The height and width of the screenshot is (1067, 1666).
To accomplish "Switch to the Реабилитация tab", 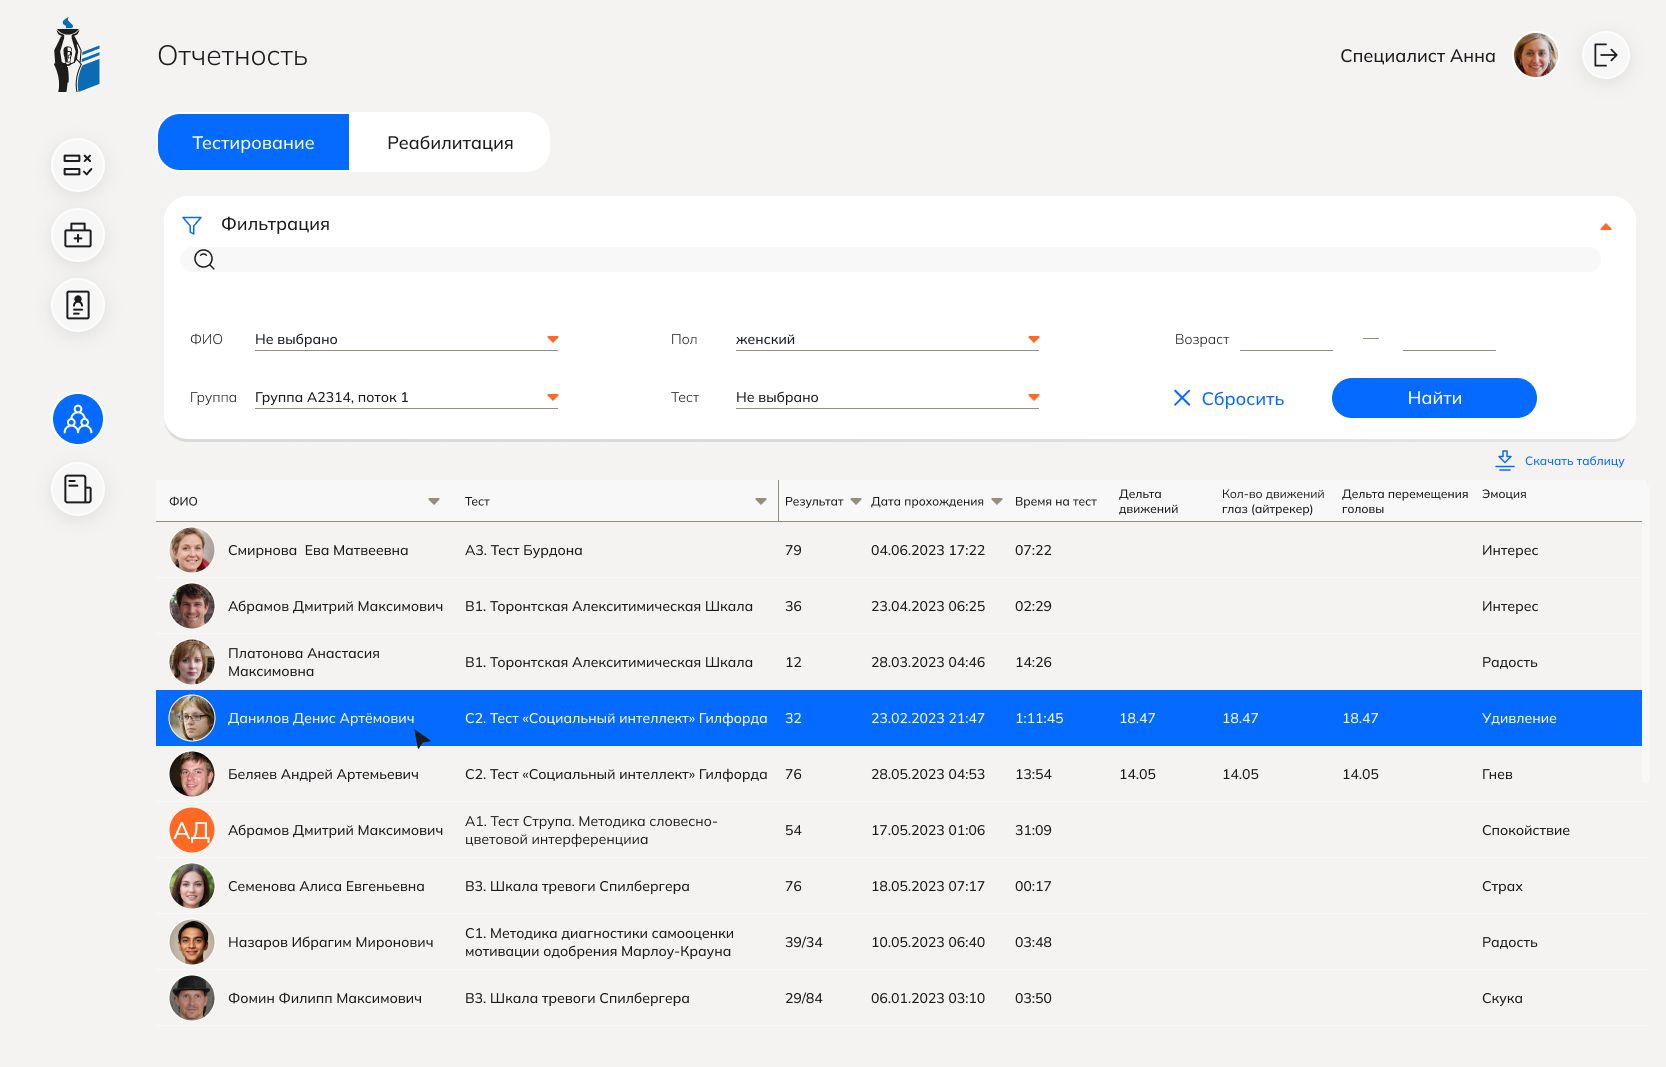I will 450,143.
